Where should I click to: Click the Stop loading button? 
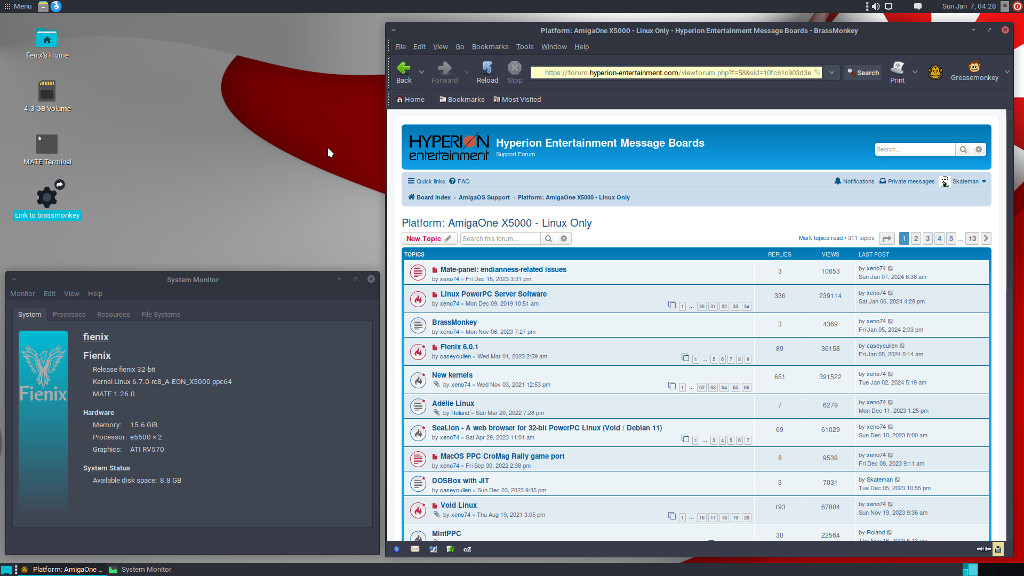pyautogui.click(x=515, y=72)
